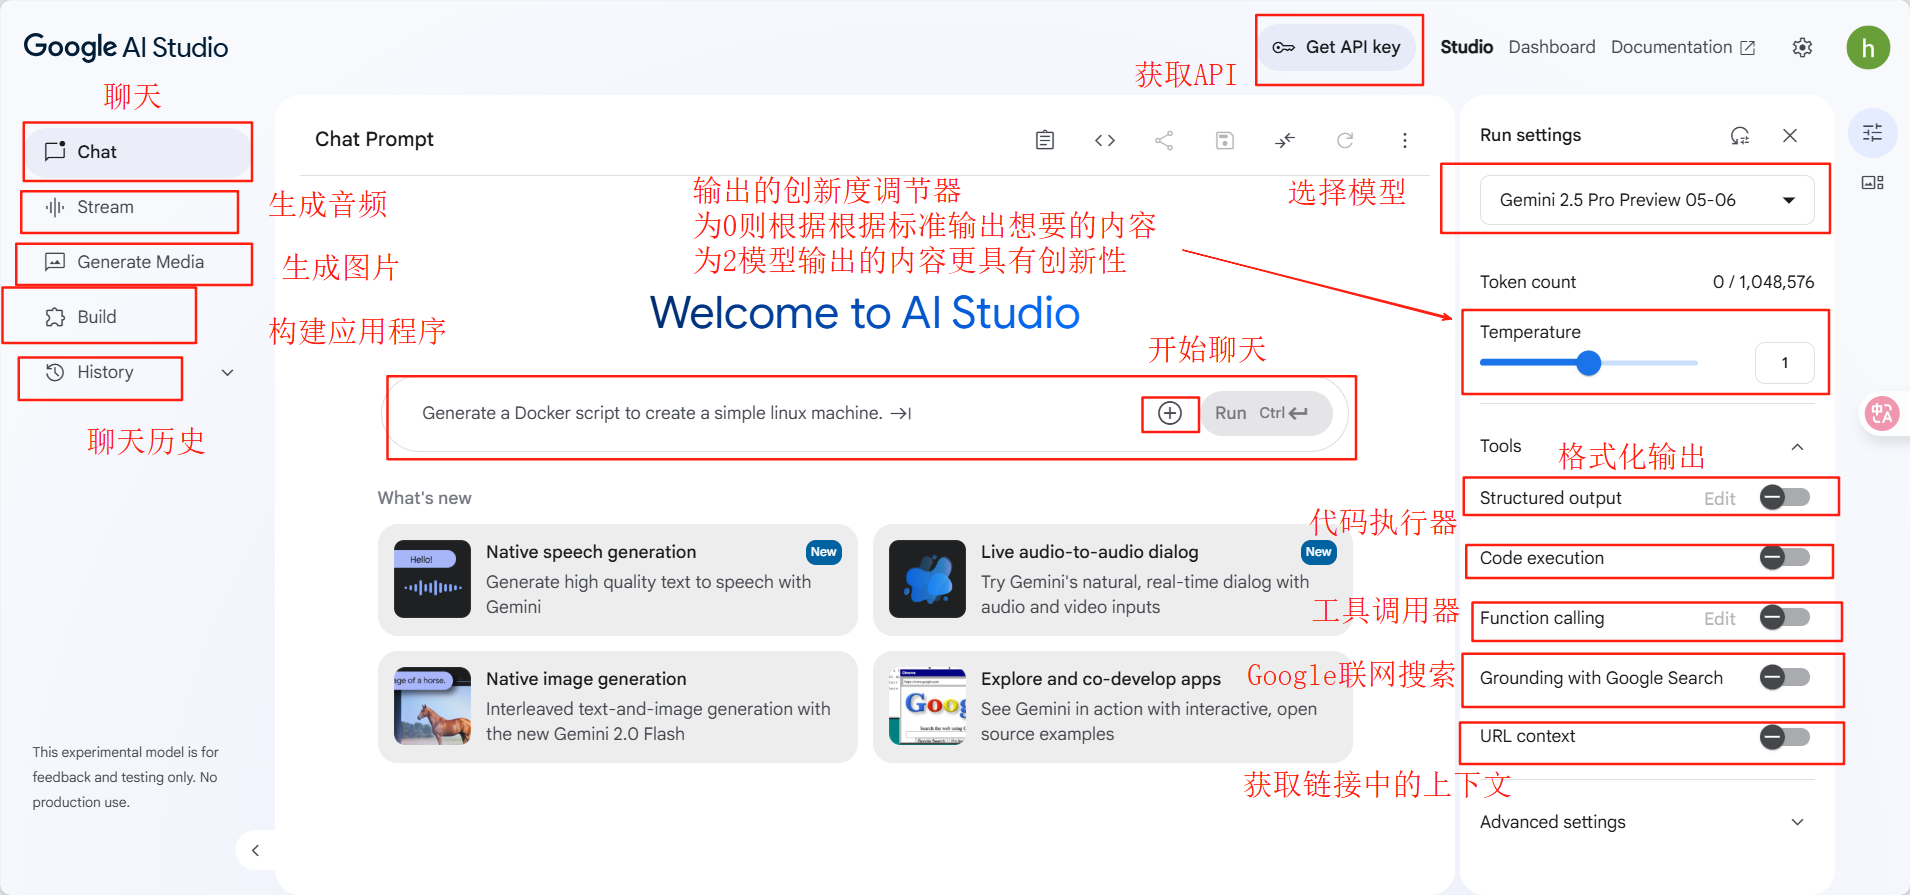Click the Native speech generation title

[x=591, y=552]
